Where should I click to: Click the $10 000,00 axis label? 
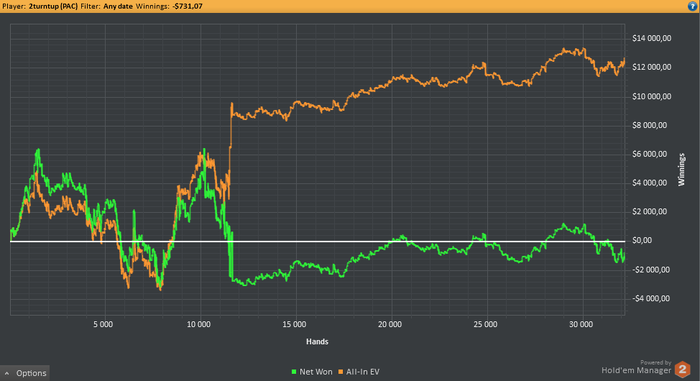(651, 96)
